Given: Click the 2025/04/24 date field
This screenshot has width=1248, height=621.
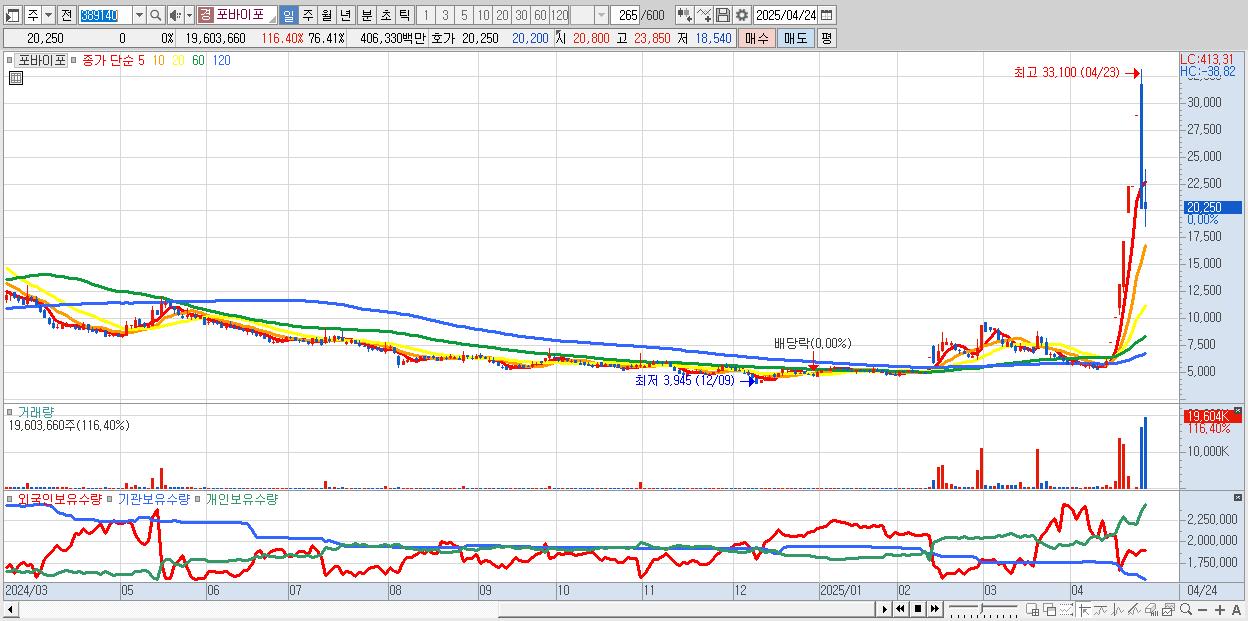Looking at the screenshot, I should pos(785,15).
